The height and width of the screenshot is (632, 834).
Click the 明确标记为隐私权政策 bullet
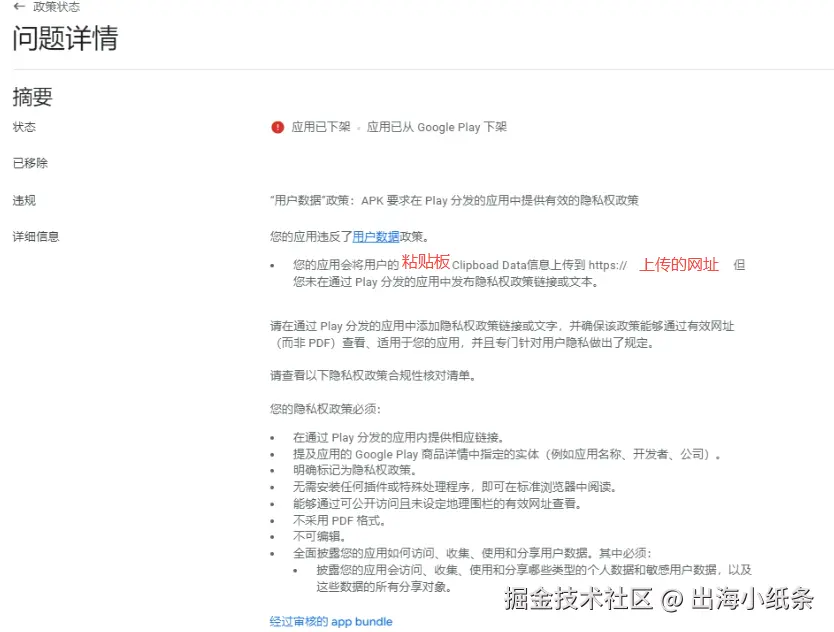(355, 470)
